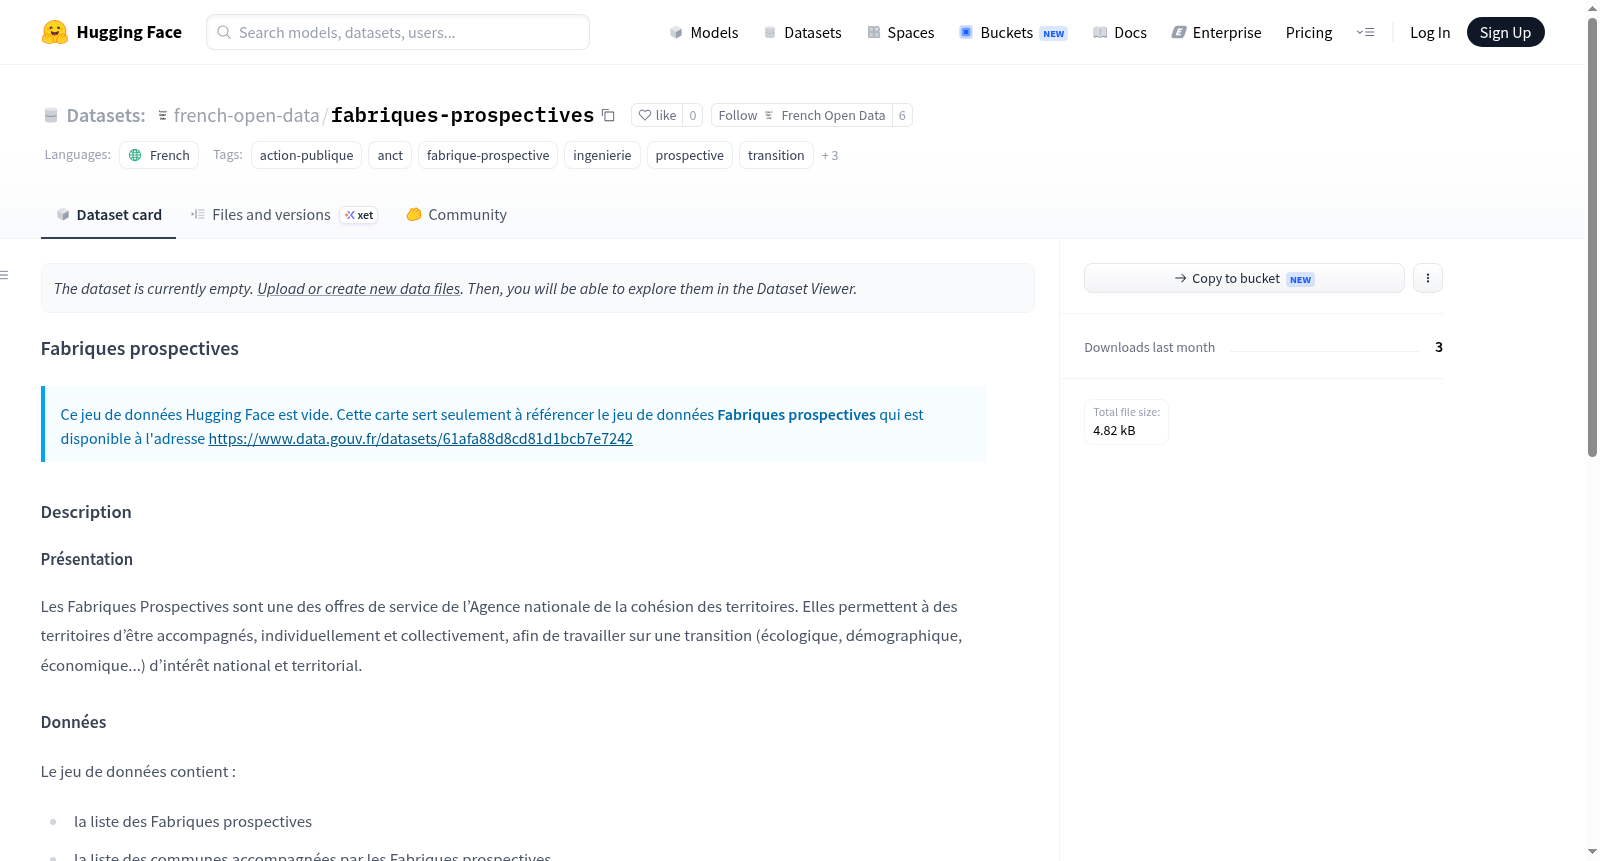1600x861 pixels.
Task: Click the Copy to bucket button
Action: point(1244,278)
